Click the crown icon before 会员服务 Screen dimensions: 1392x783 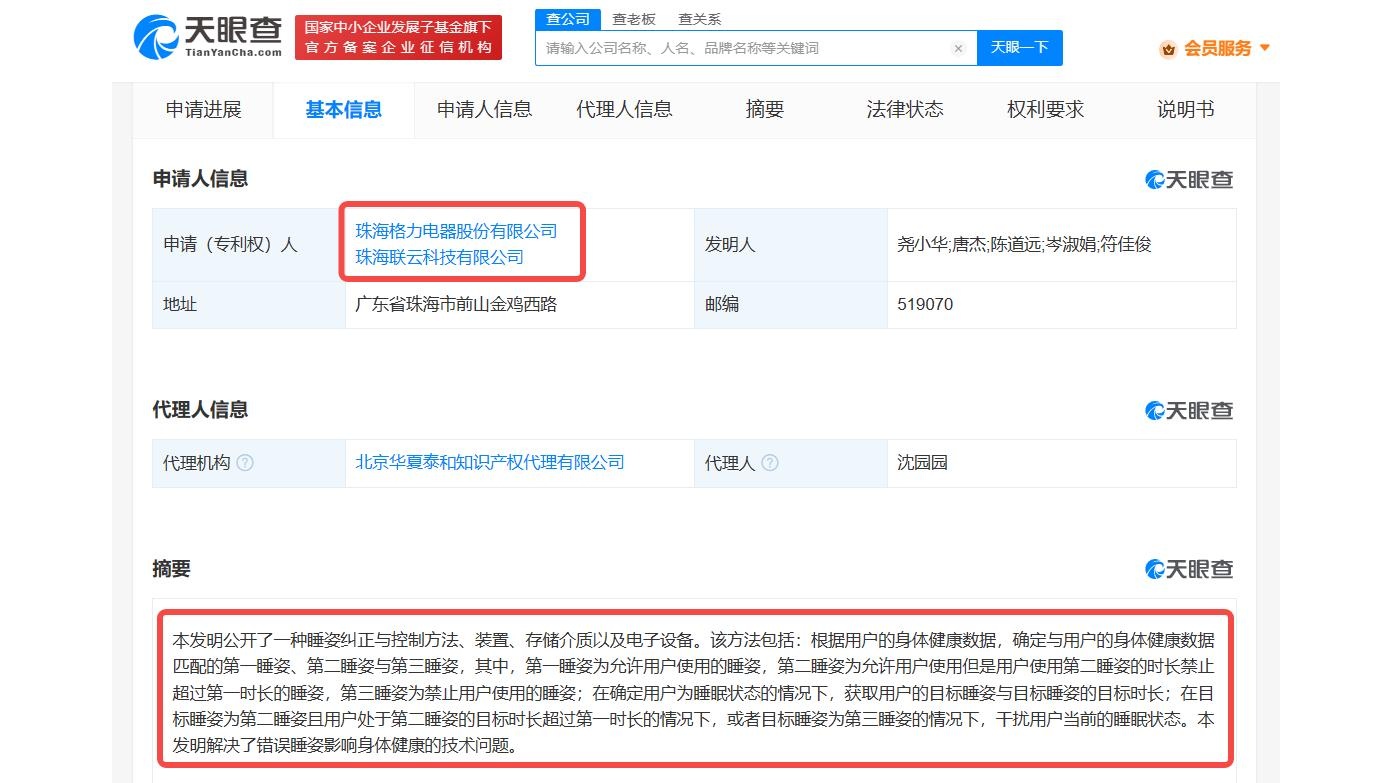pos(1167,48)
